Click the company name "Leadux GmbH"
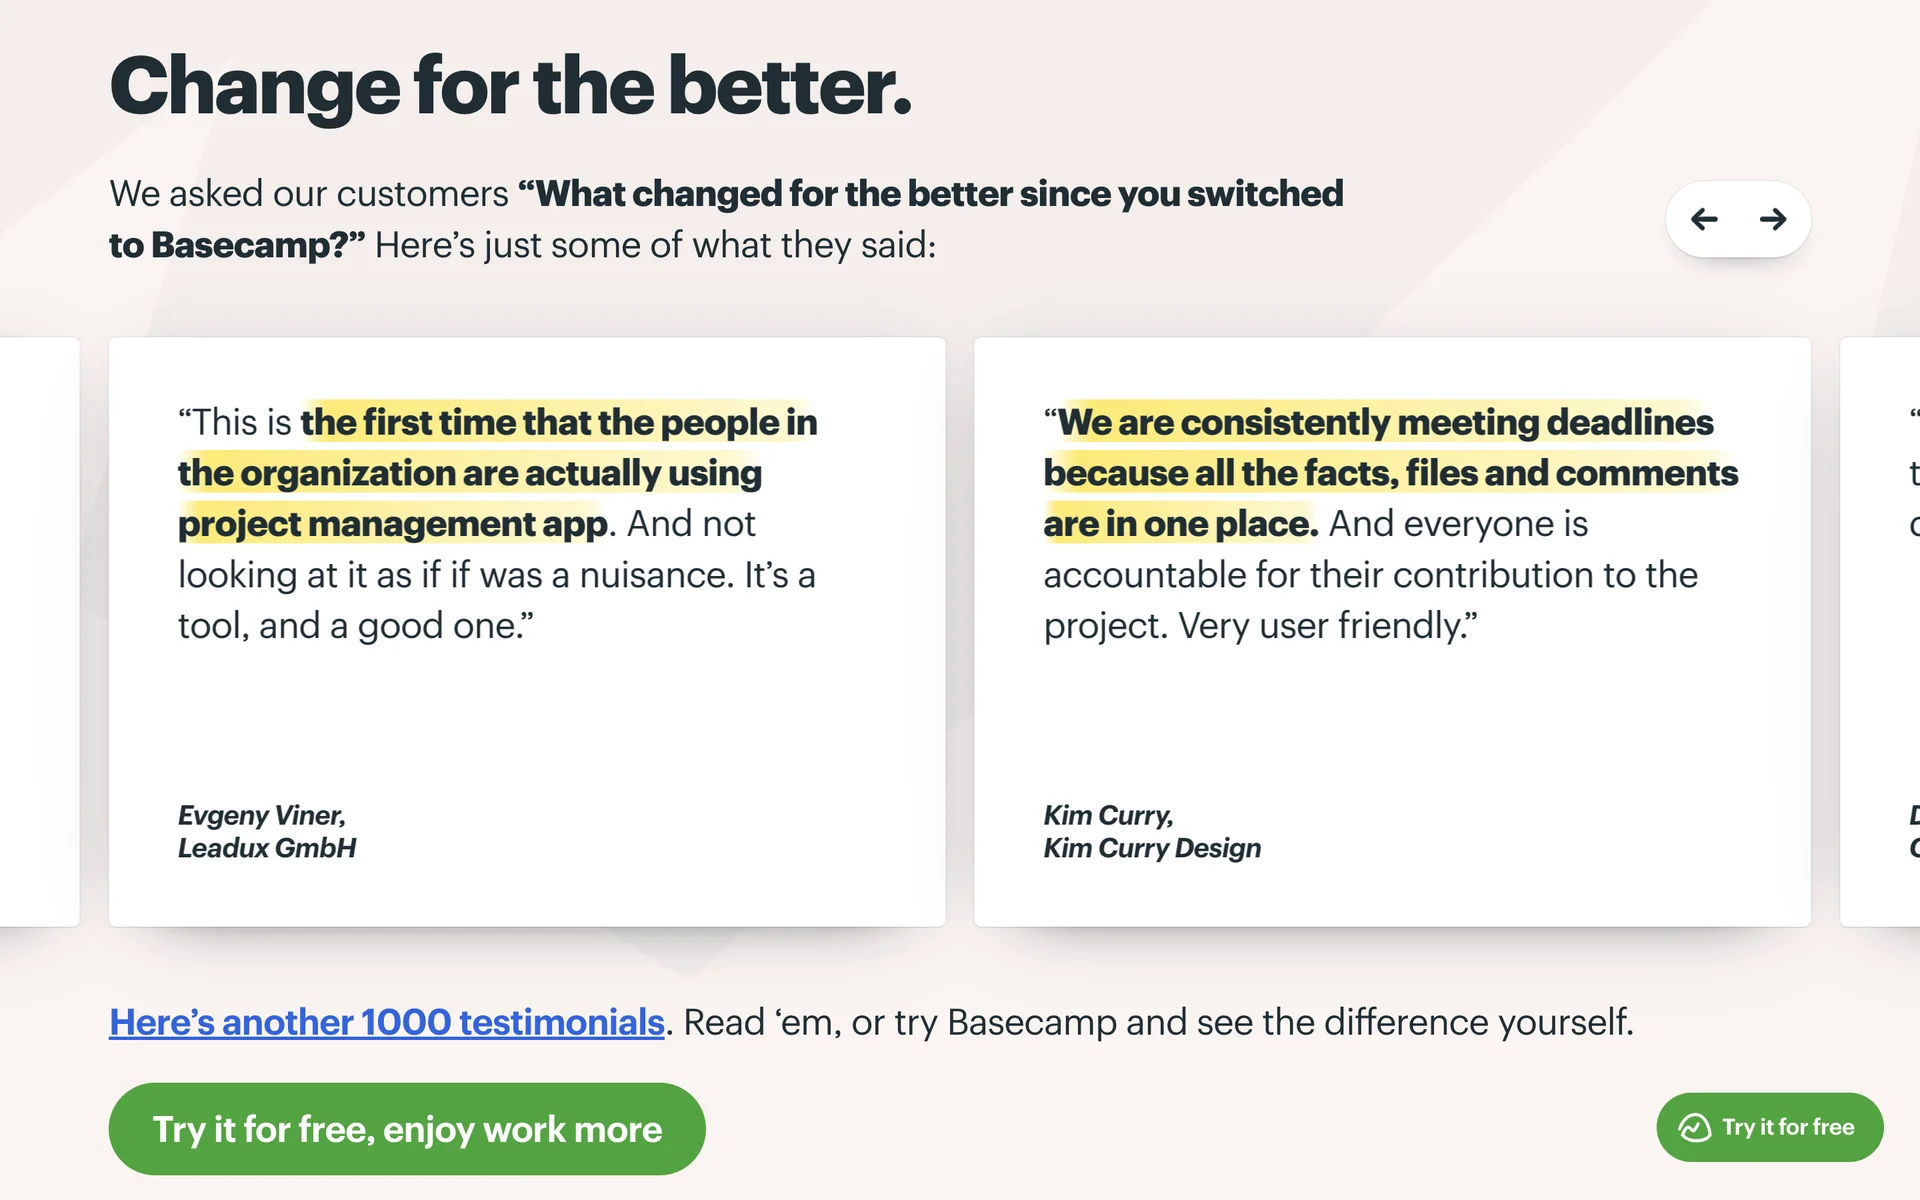The image size is (1920, 1200). [267, 848]
